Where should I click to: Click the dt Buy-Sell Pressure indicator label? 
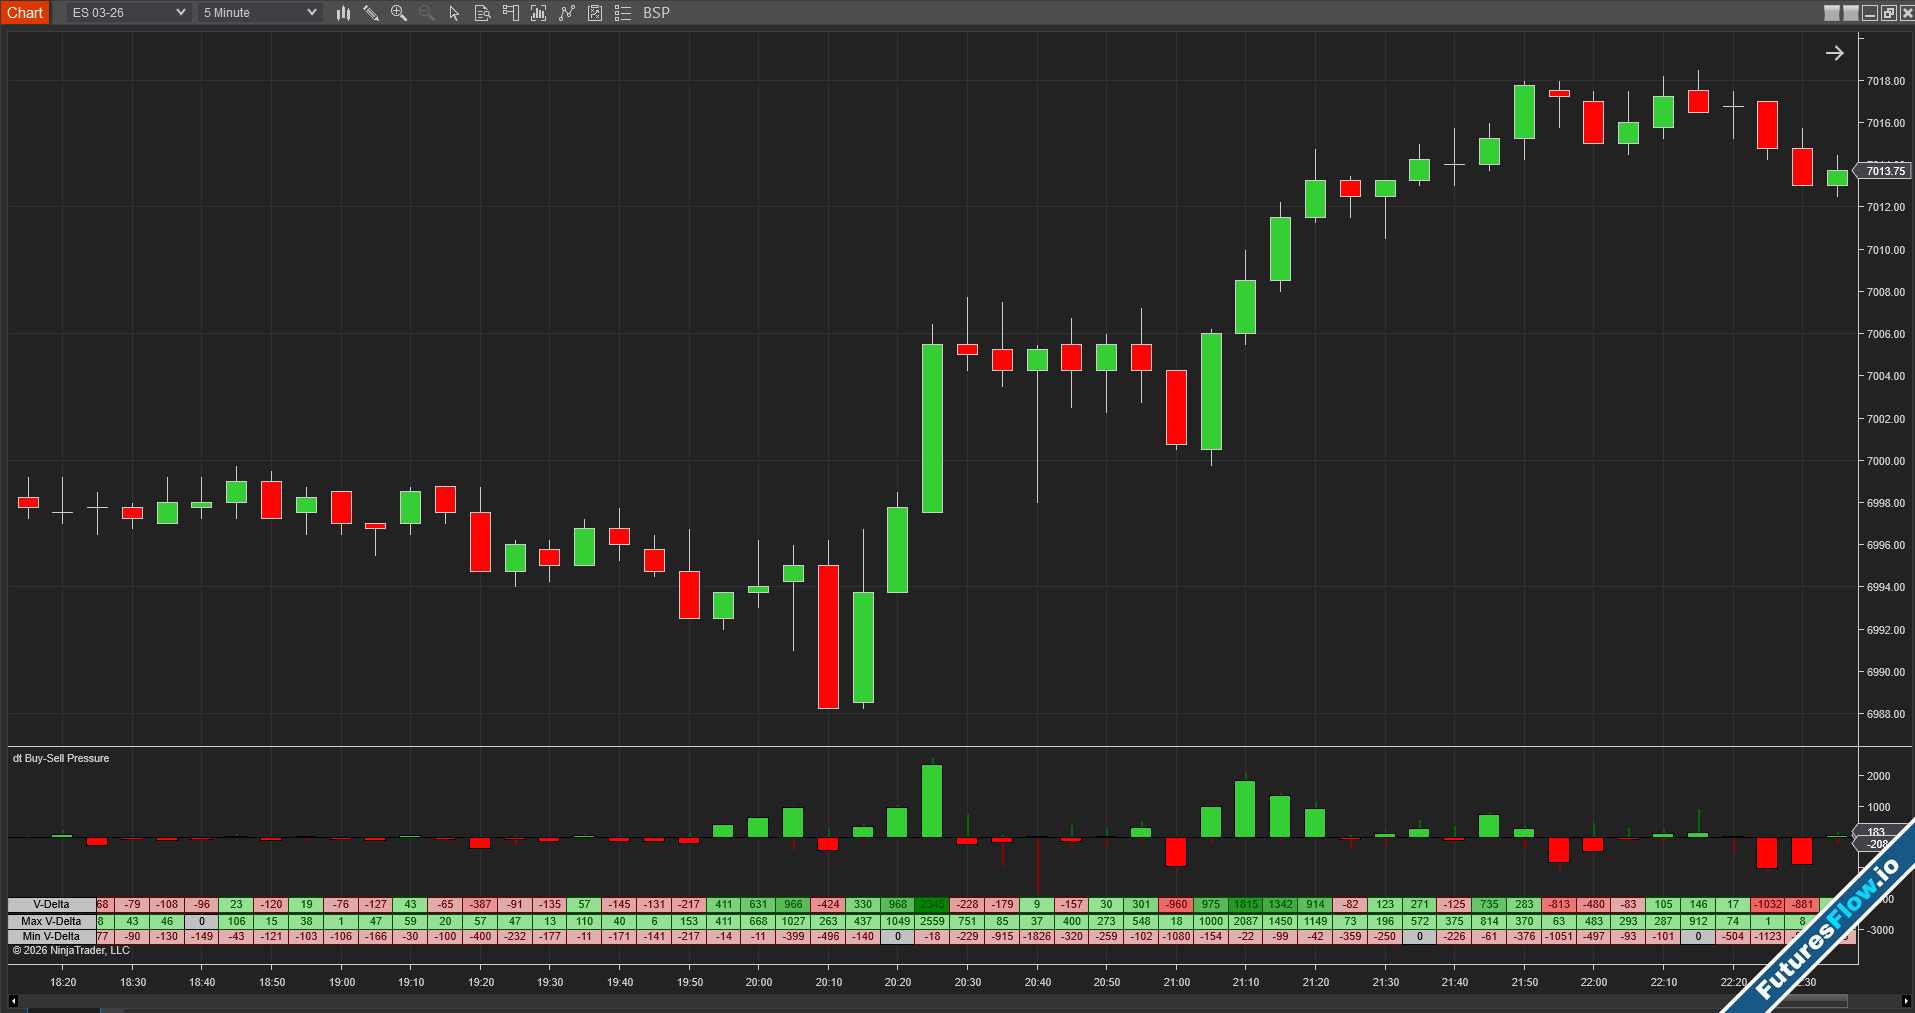click(x=61, y=759)
